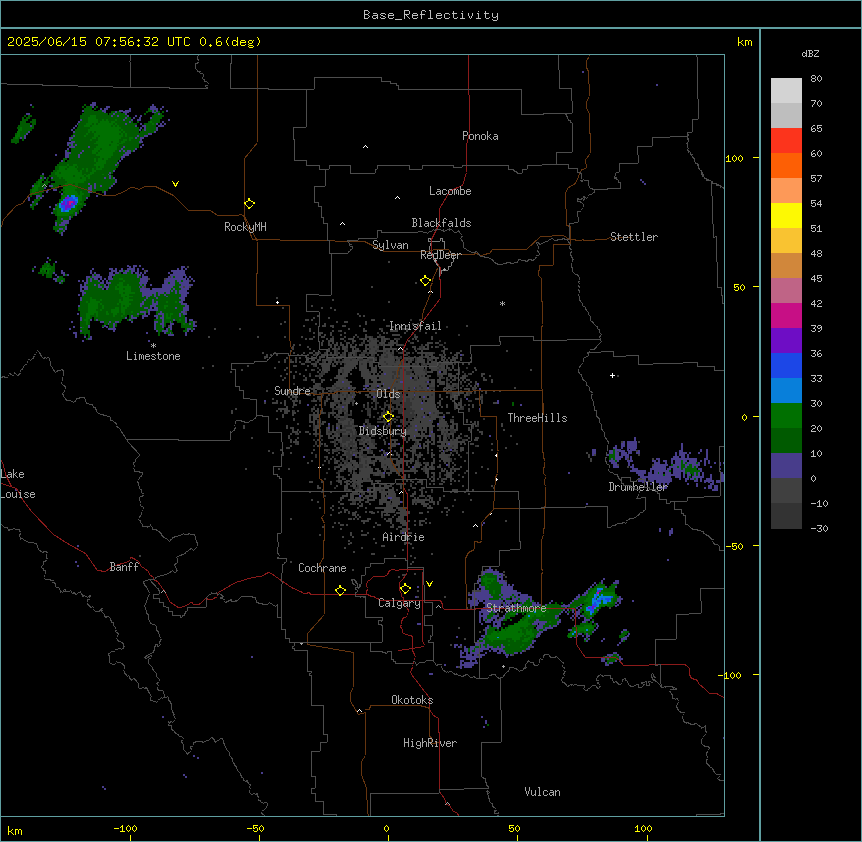
Task: Pick the red 60-65 dBZ legend swatch
Action: (x=786, y=141)
